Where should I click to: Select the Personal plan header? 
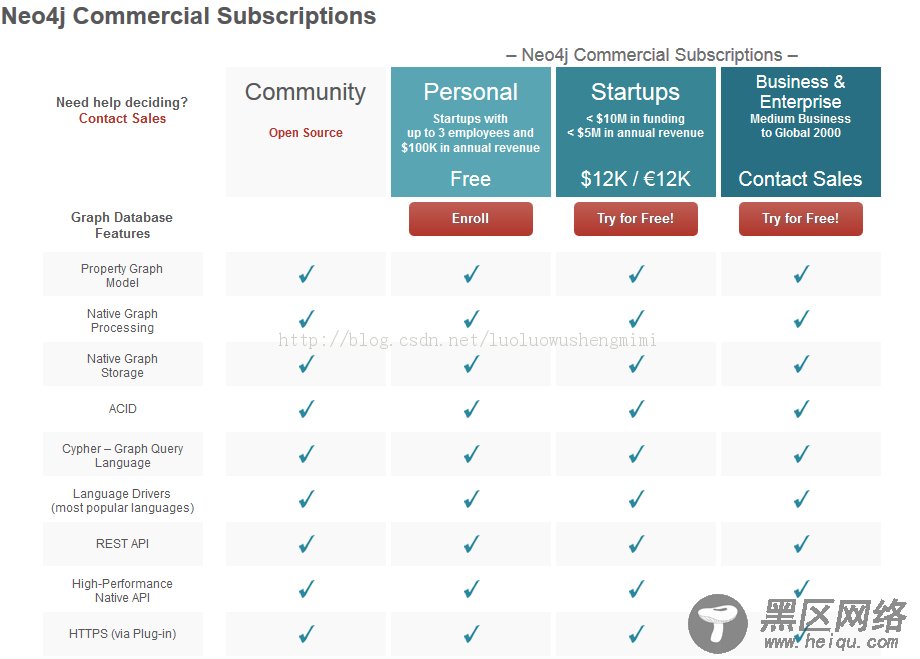(x=471, y=132)
